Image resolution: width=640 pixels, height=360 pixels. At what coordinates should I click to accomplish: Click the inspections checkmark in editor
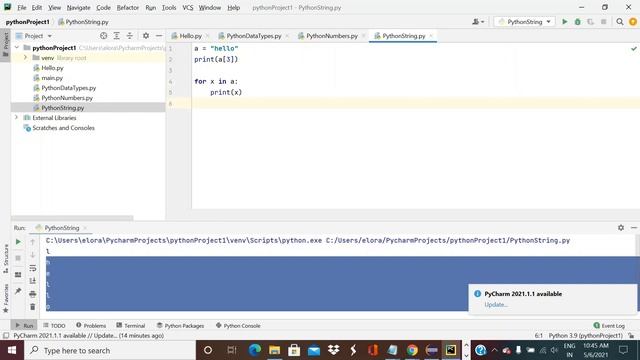pyautogui.click(x=633, y=49)
